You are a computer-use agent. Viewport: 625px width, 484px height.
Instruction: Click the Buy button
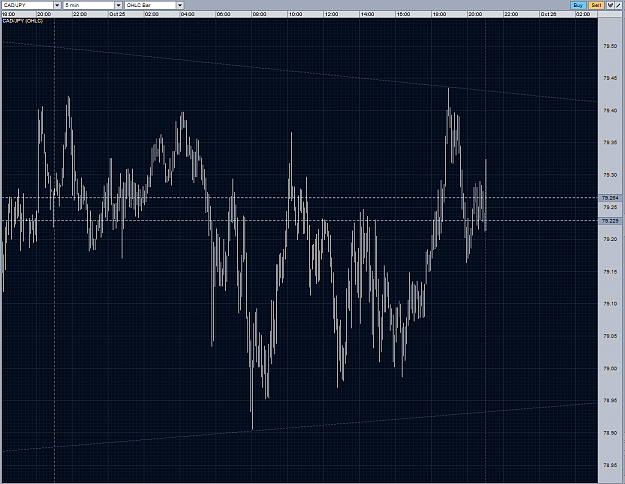pos(578,5)
